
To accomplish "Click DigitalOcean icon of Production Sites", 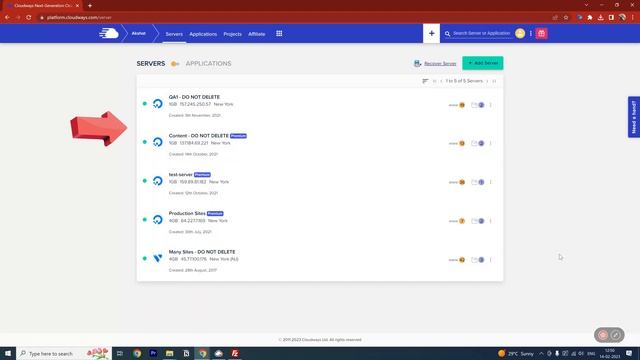I will point(158,220).
